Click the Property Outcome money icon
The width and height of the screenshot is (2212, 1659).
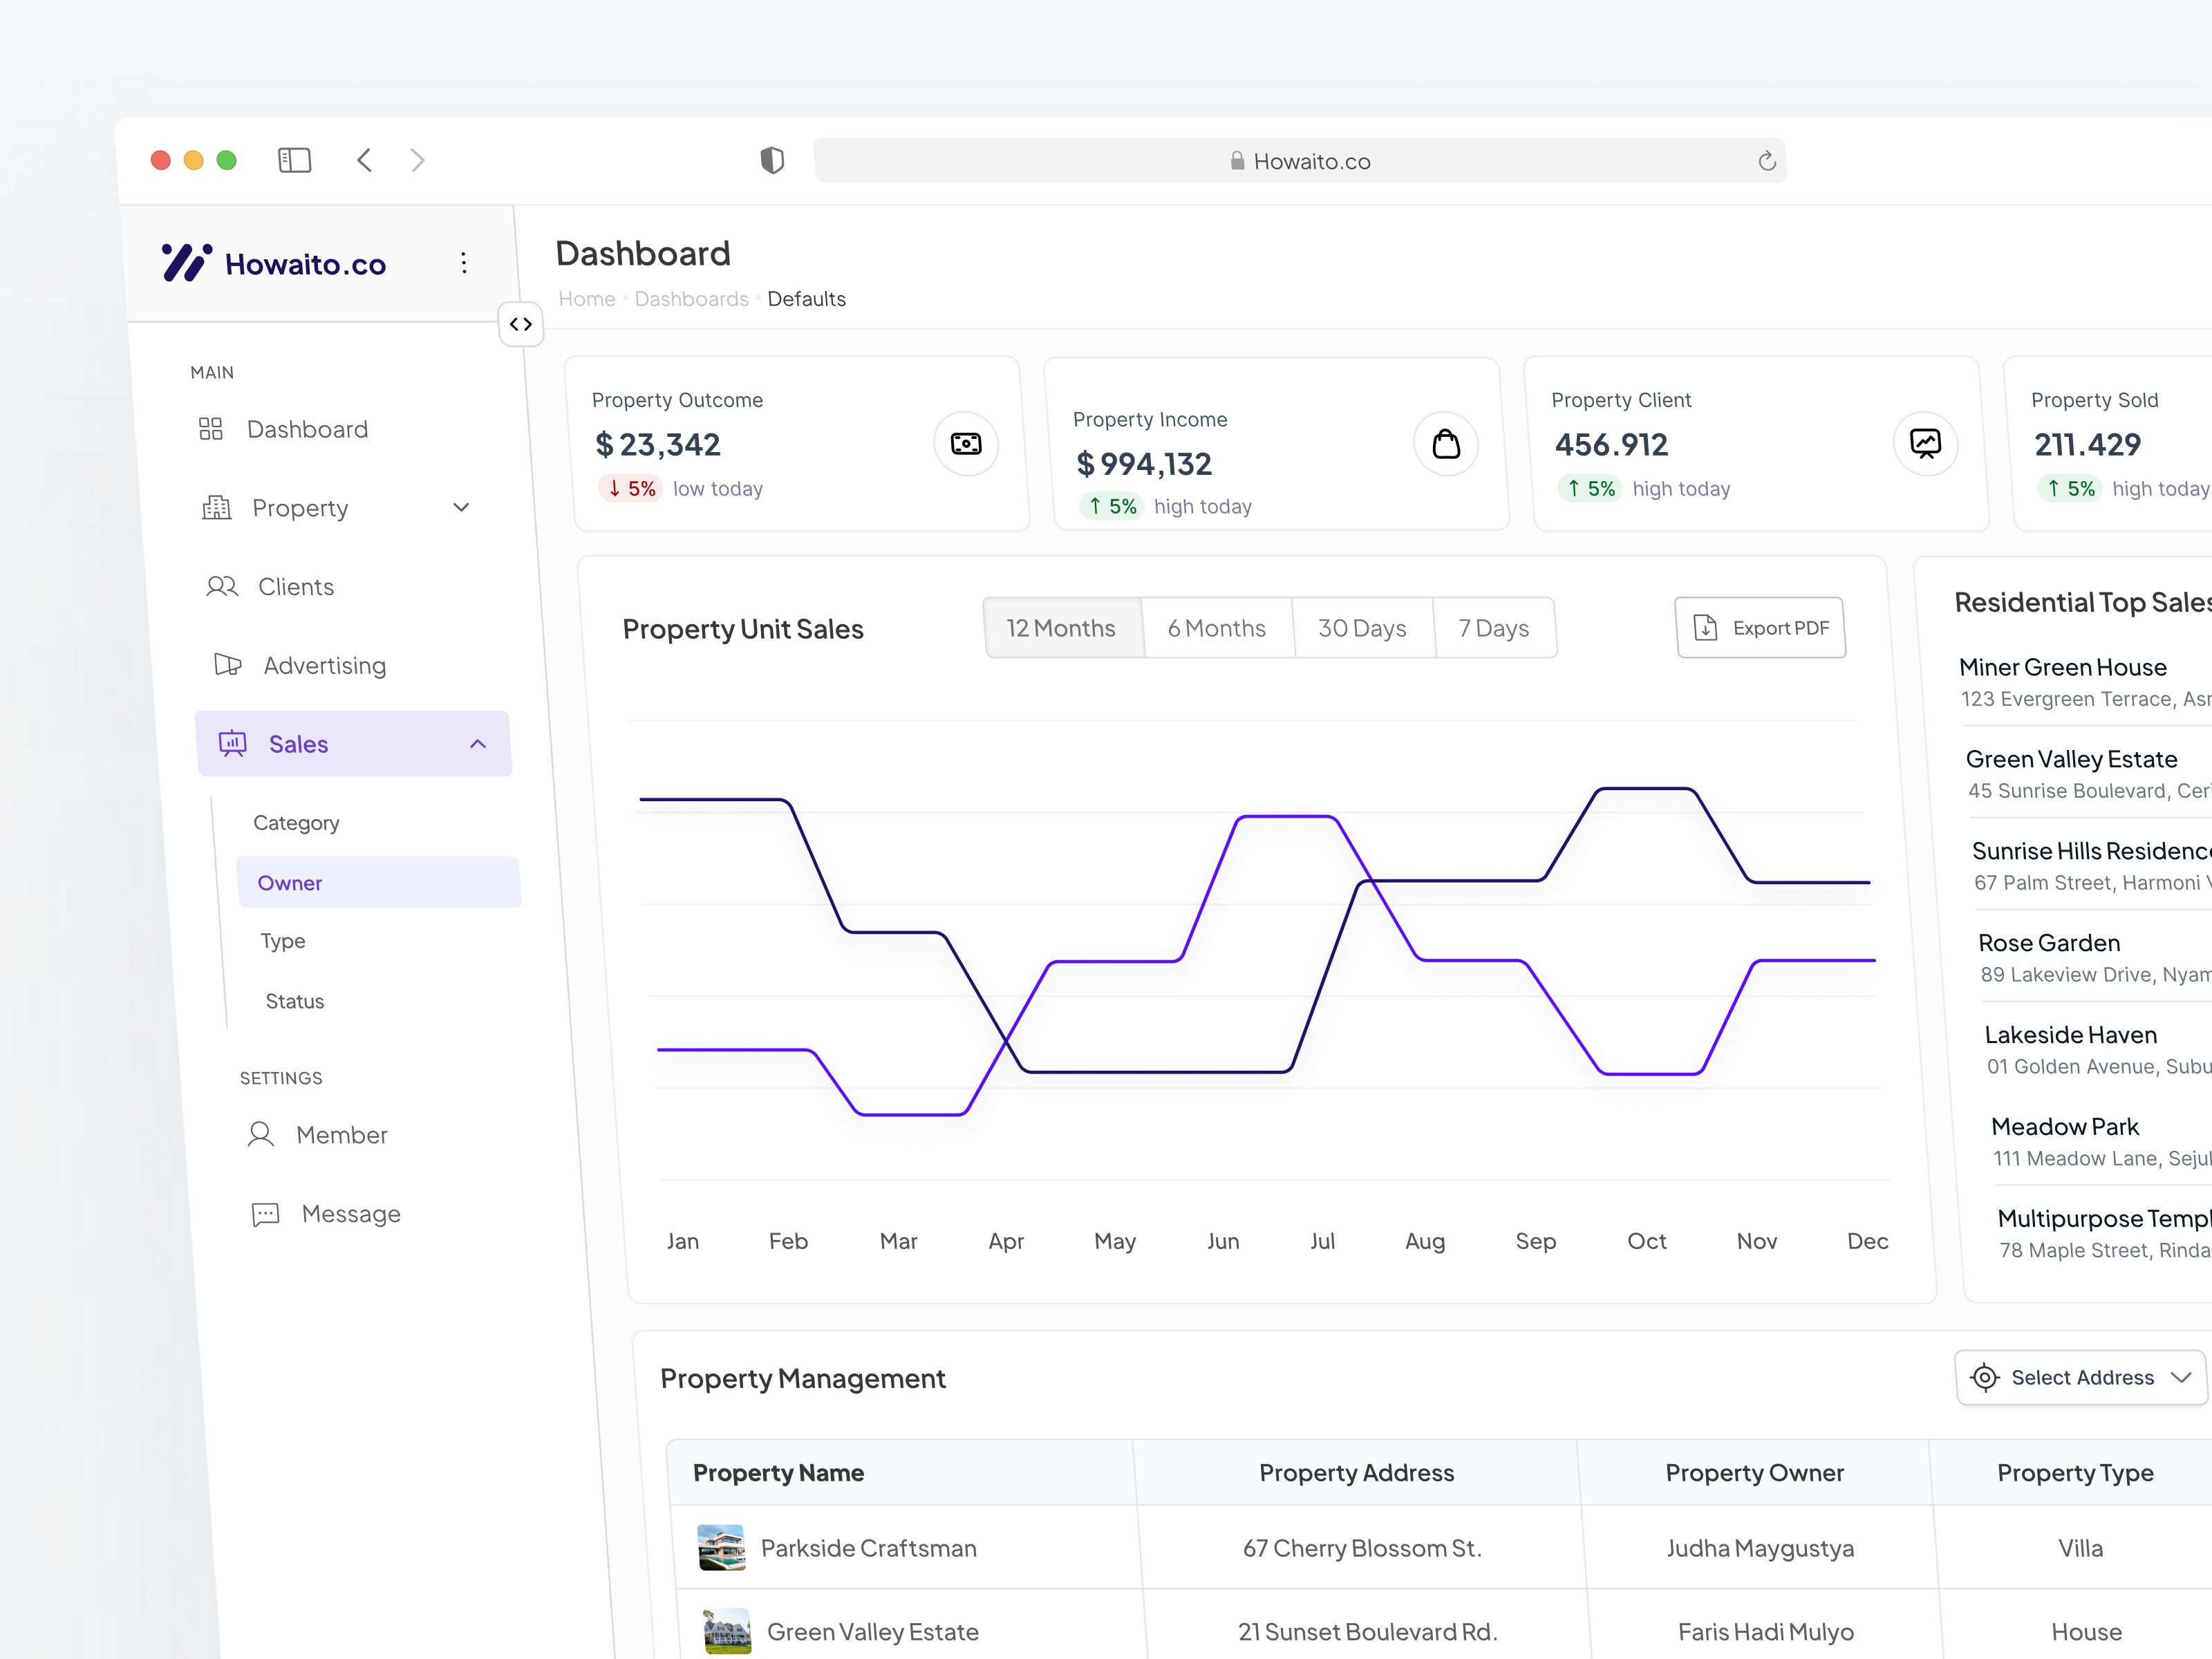pos(964,443)
